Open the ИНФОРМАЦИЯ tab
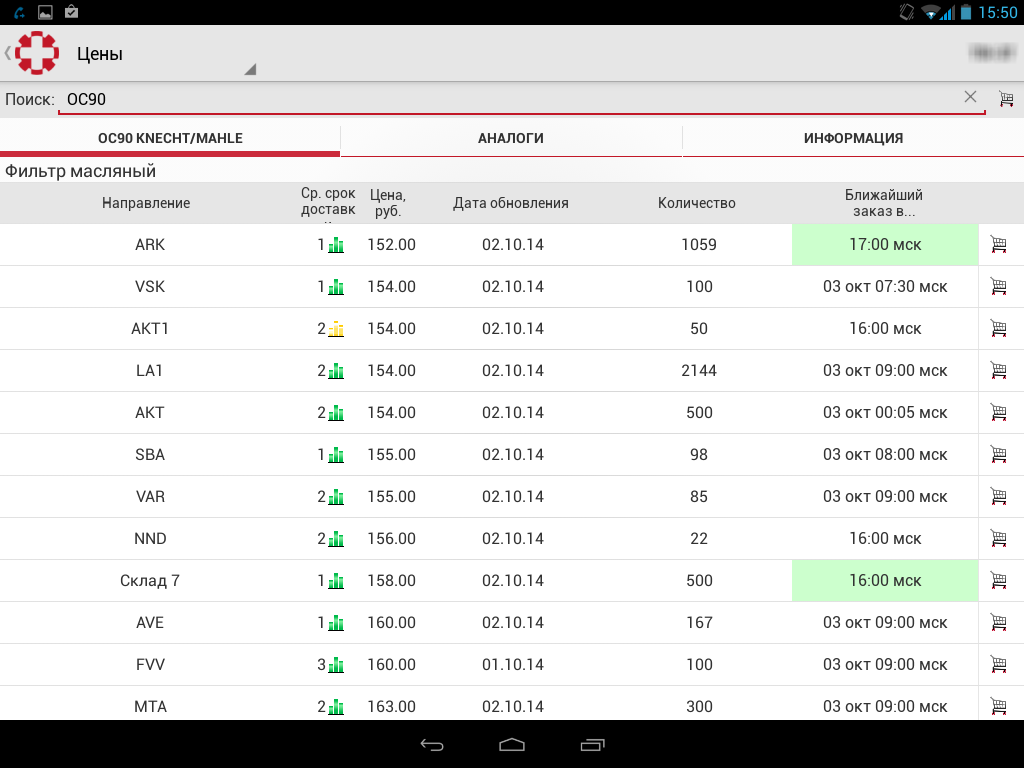 point(853,139)
